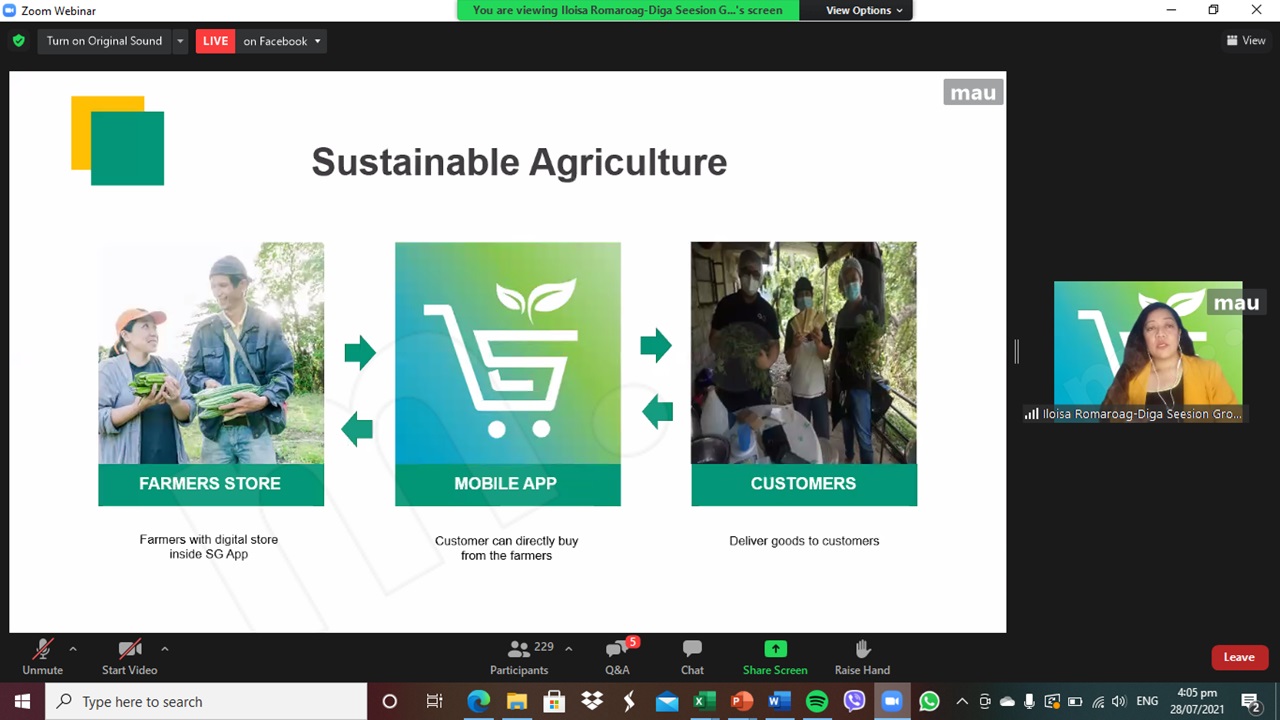
Task: Open the Windows Start menu
Action: [22, 701]
